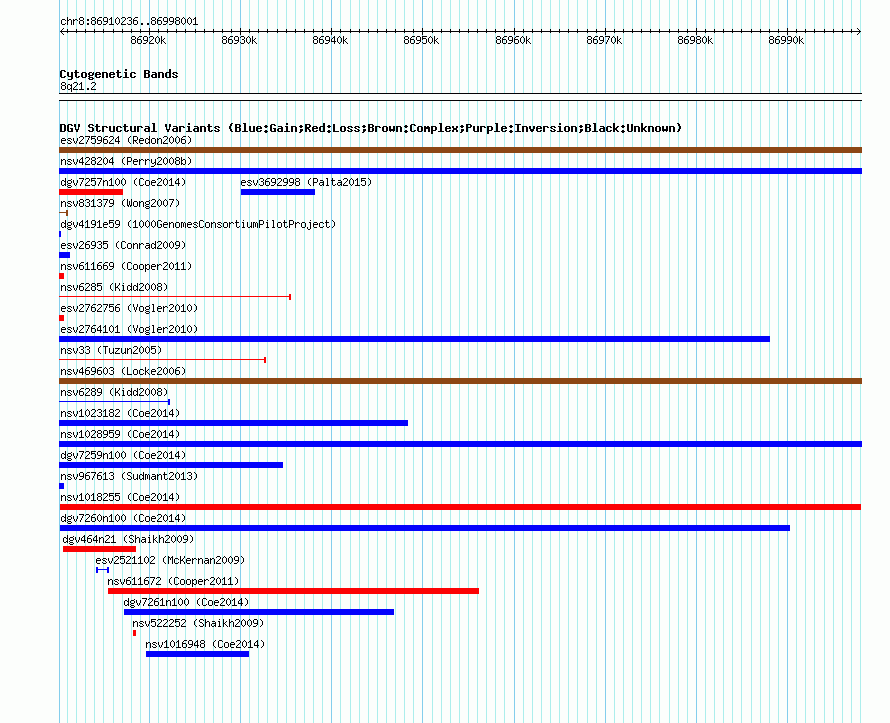This screenshot has height=723, width=890.
Task: Click the small blue esv2521102 McKernan2009 glyph
Action: pos(102,570)
